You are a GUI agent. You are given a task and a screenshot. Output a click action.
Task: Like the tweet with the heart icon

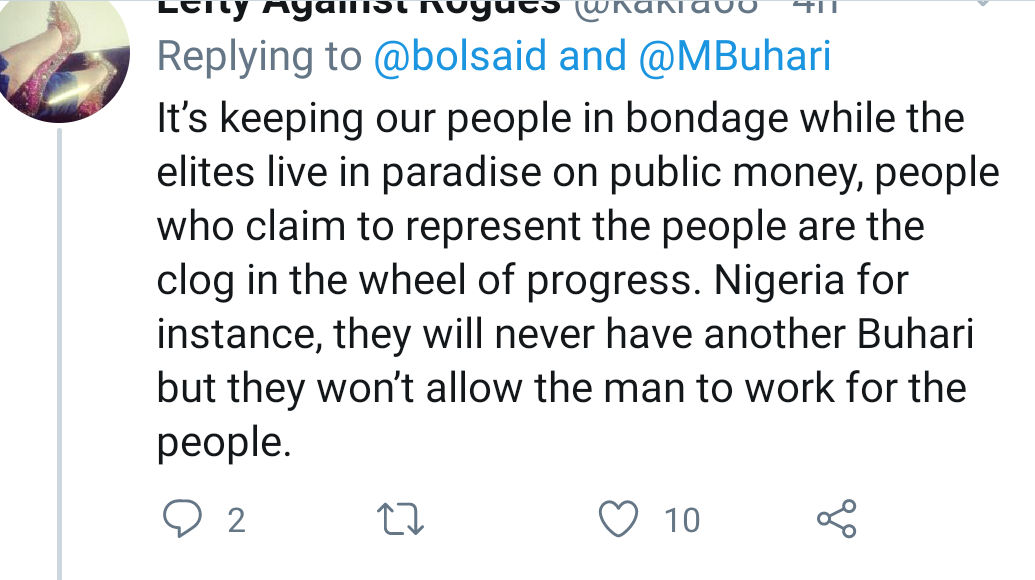[617, 520]
